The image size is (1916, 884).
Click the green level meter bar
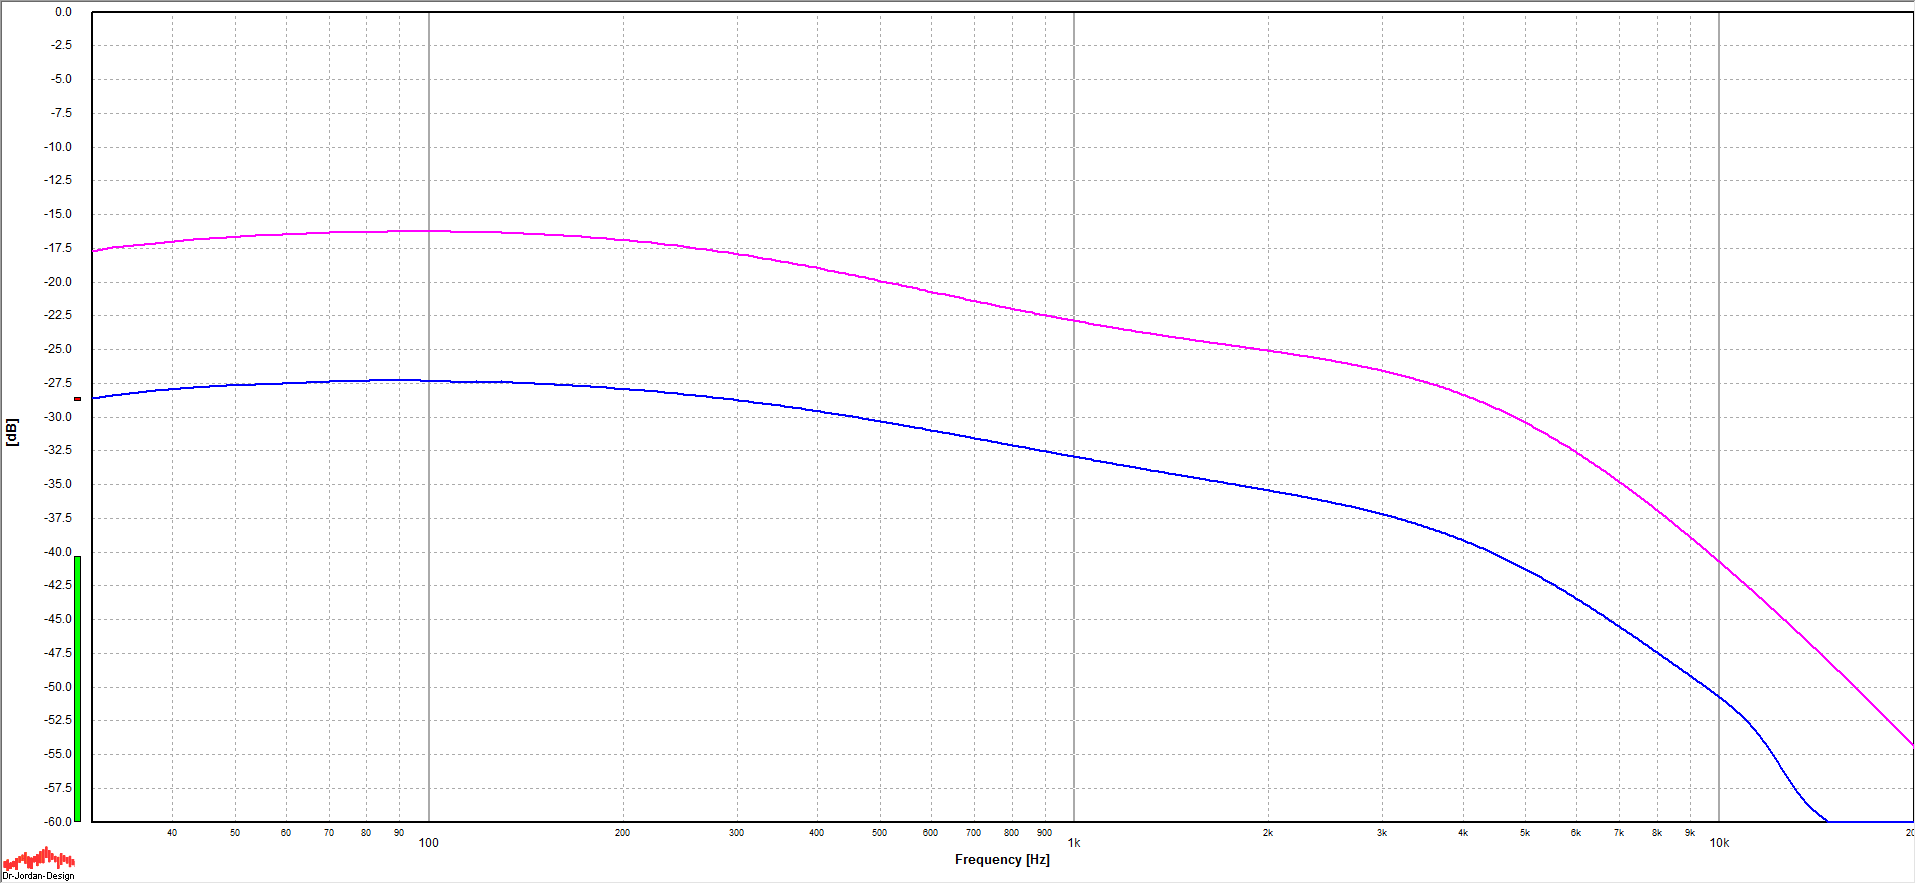coord(77,688)
